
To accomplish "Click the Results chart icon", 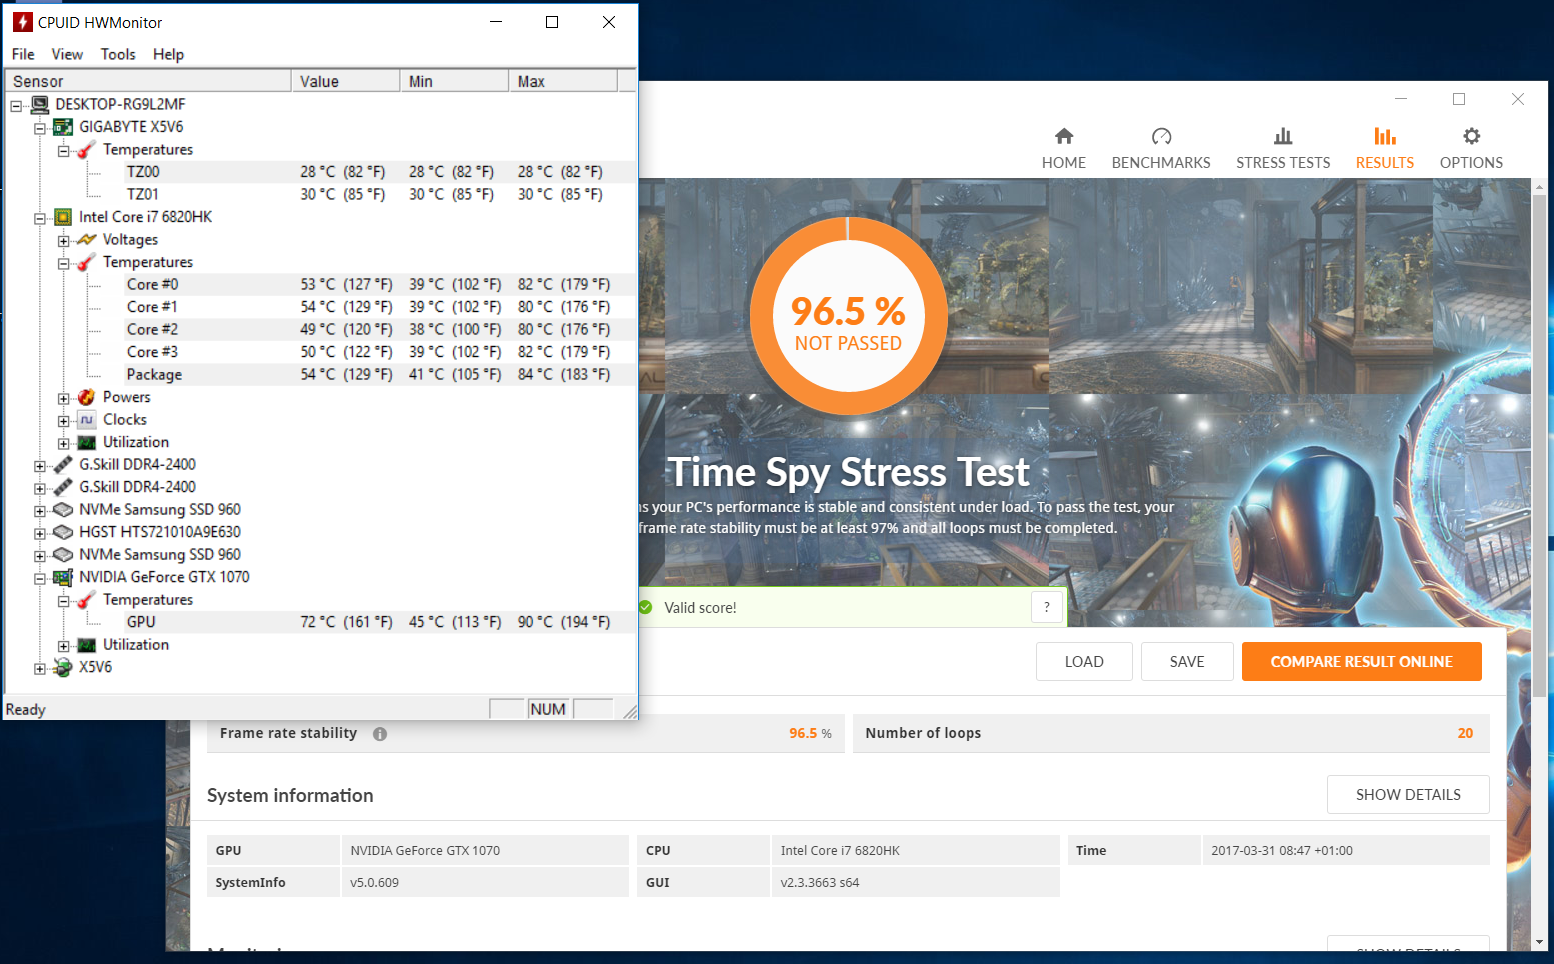I will (1385, 136).
